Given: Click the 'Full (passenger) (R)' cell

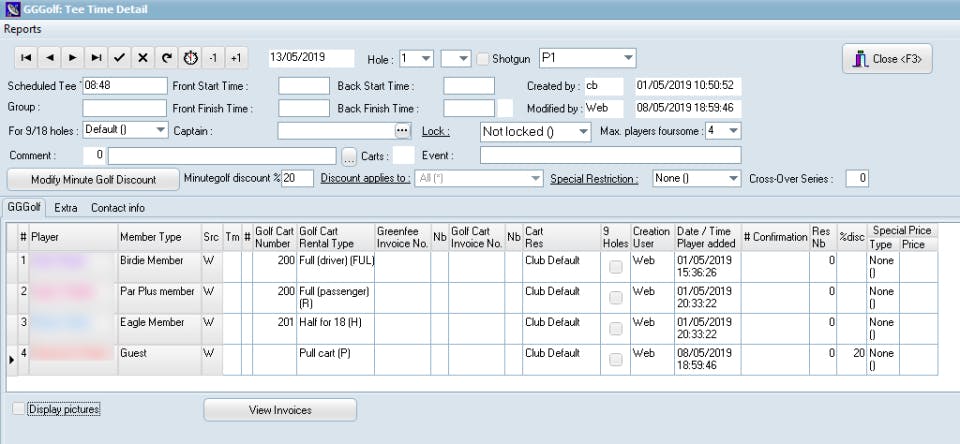Looking at the screenshot, I should point(336,298).
